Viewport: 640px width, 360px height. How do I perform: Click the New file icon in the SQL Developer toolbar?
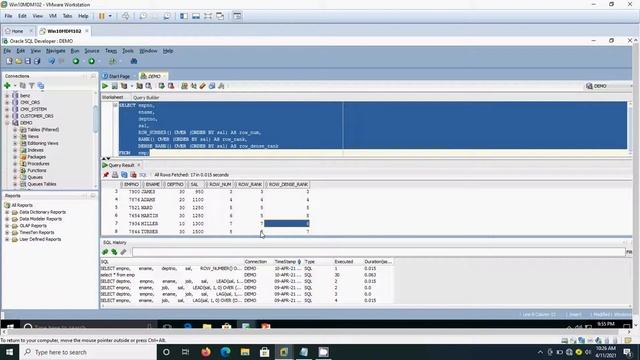click(x=9, y=61)
